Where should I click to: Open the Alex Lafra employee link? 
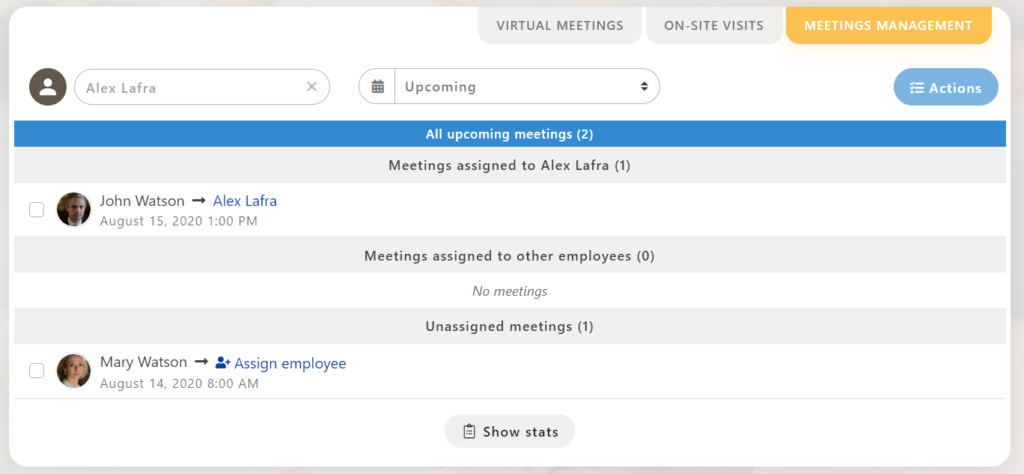pos(245,201)
